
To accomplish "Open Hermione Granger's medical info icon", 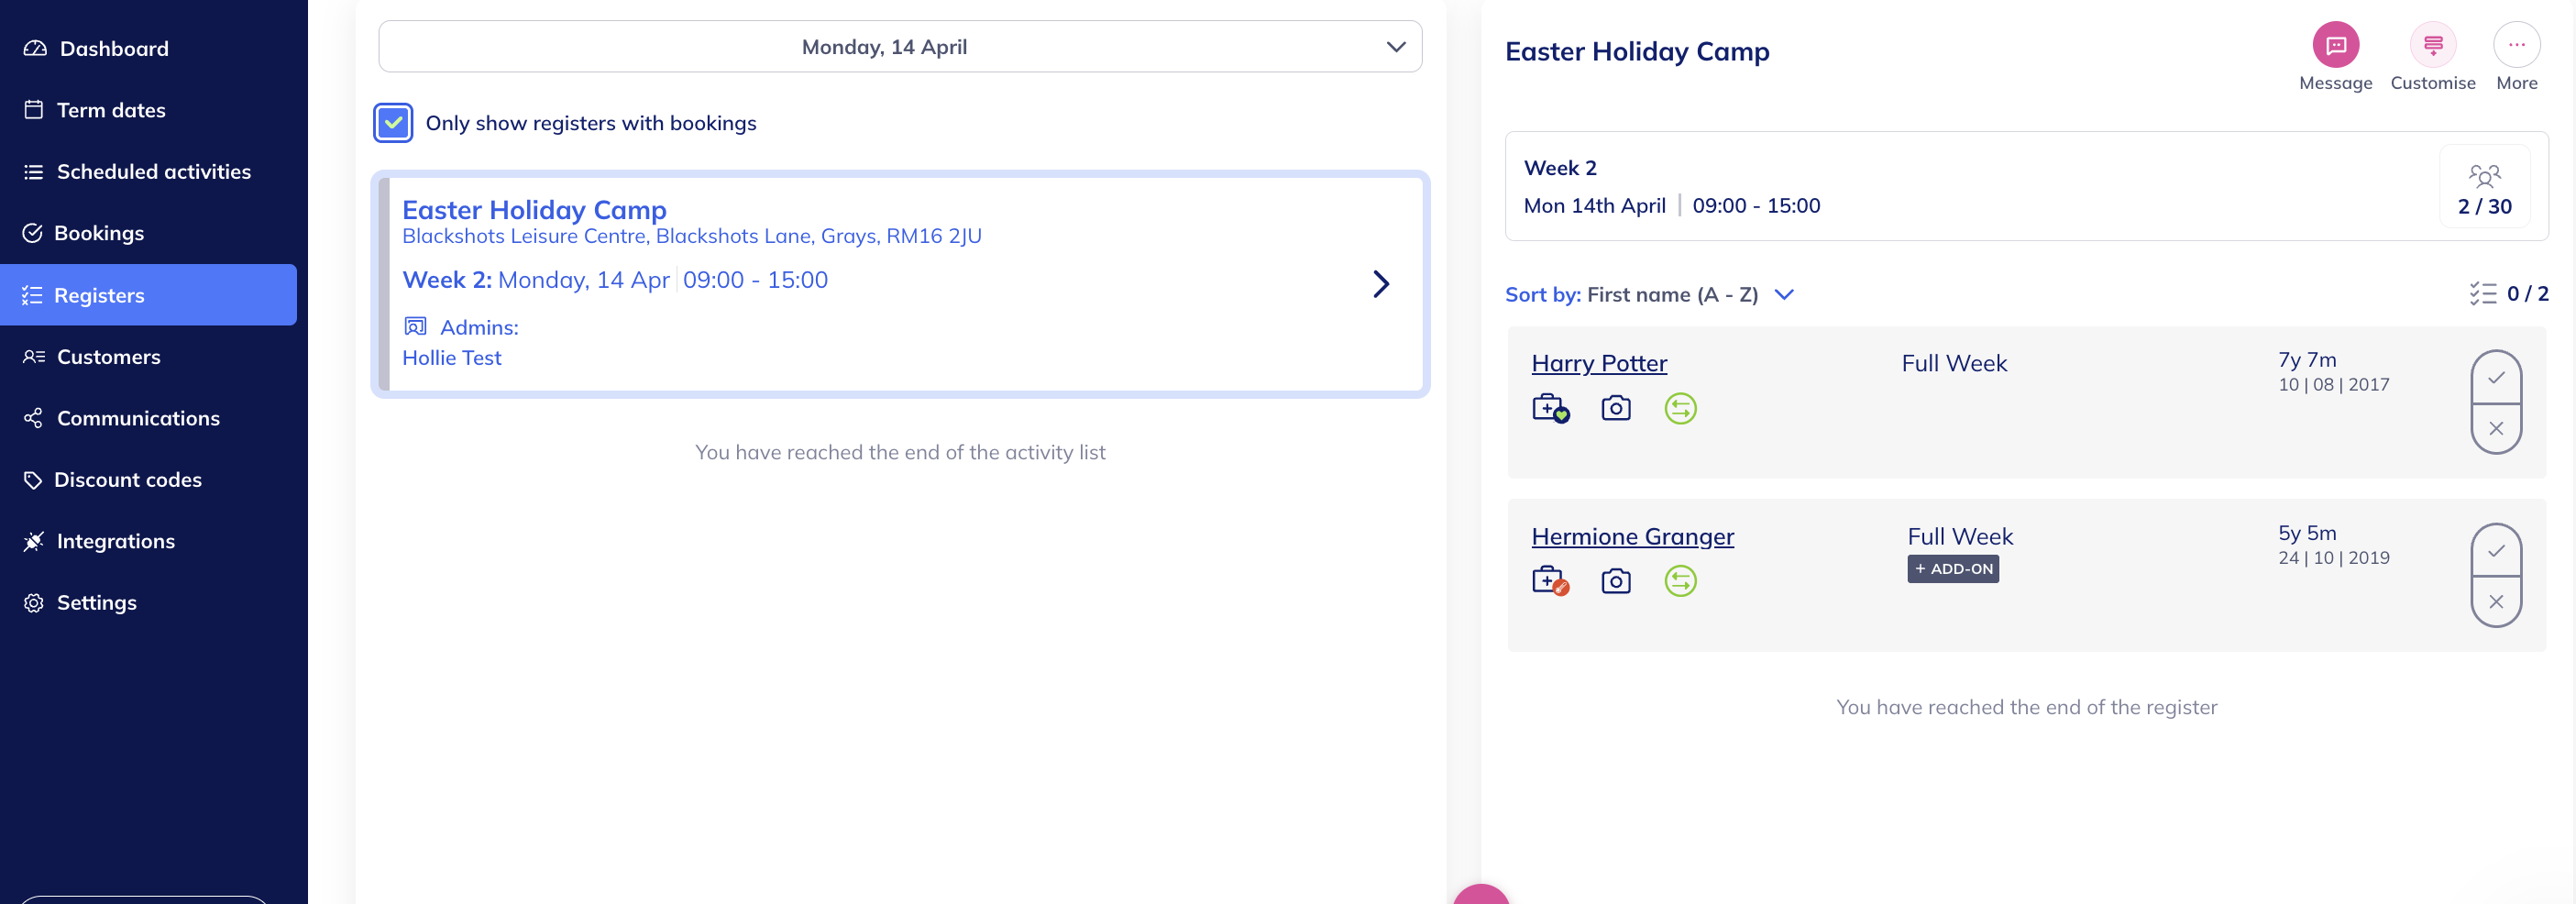I will 1550,581.
